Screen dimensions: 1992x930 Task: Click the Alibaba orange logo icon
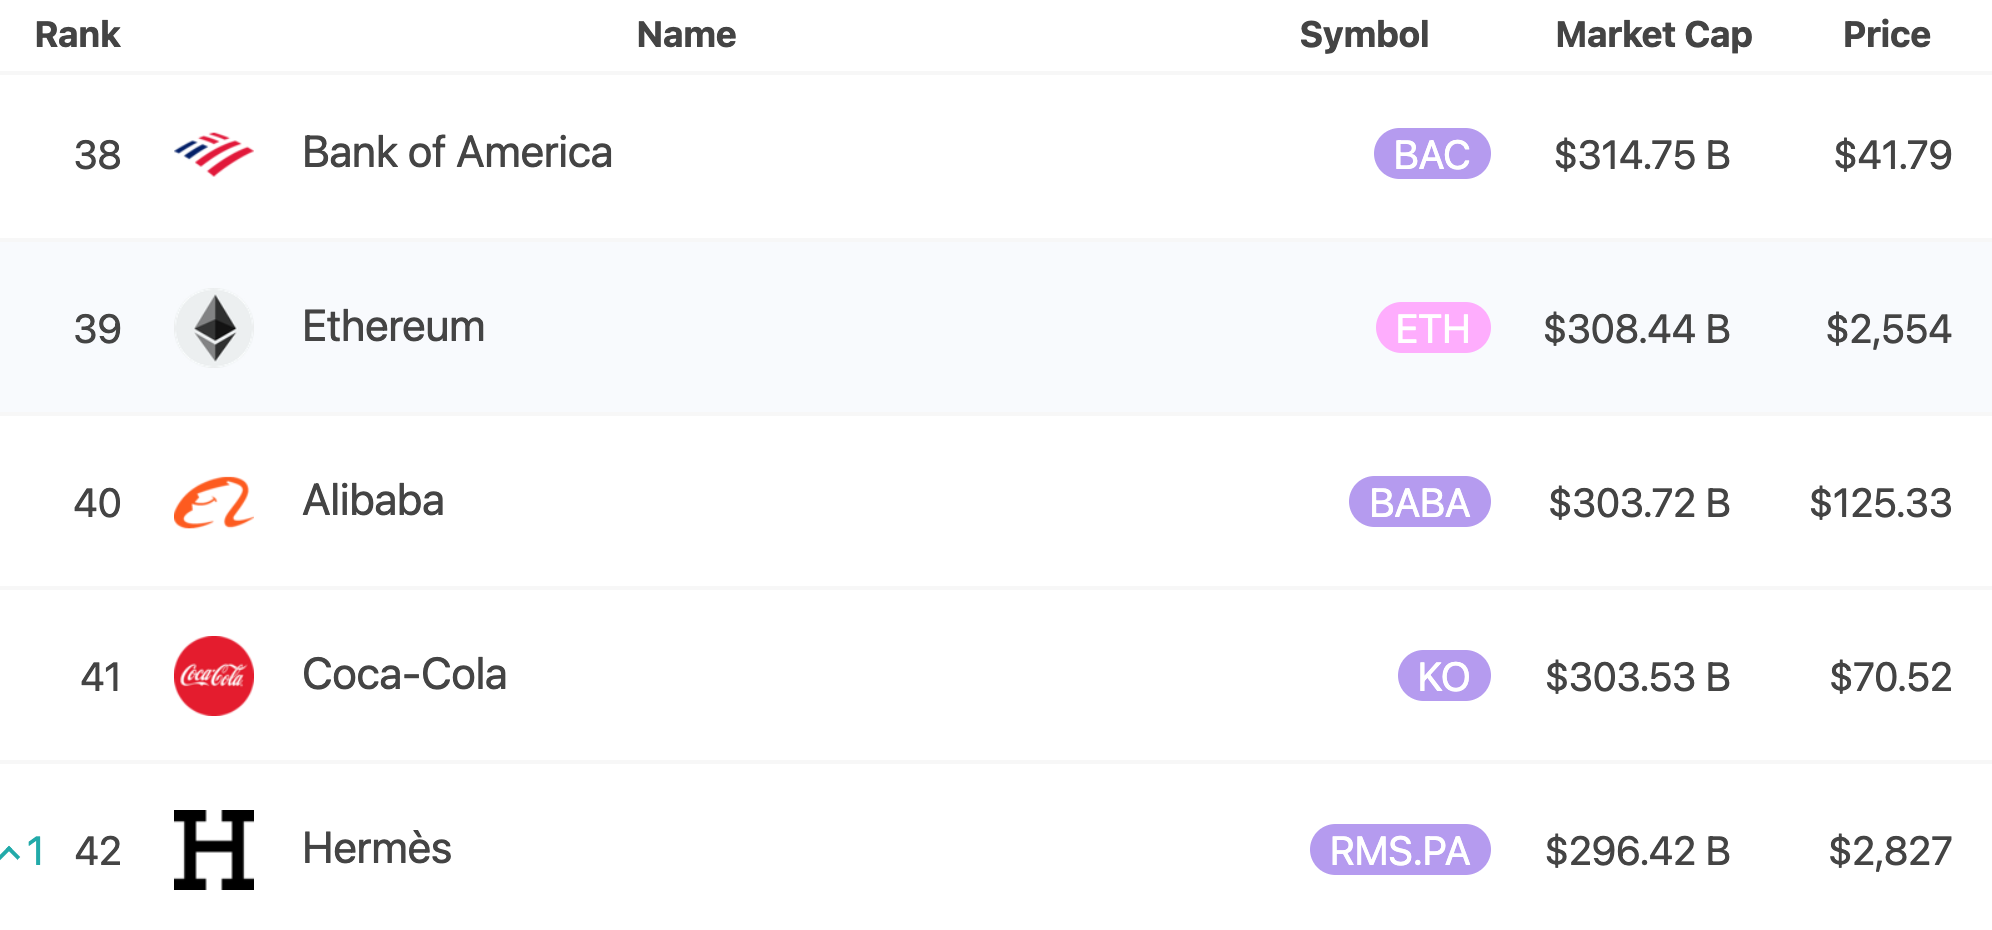click(214, 502)
